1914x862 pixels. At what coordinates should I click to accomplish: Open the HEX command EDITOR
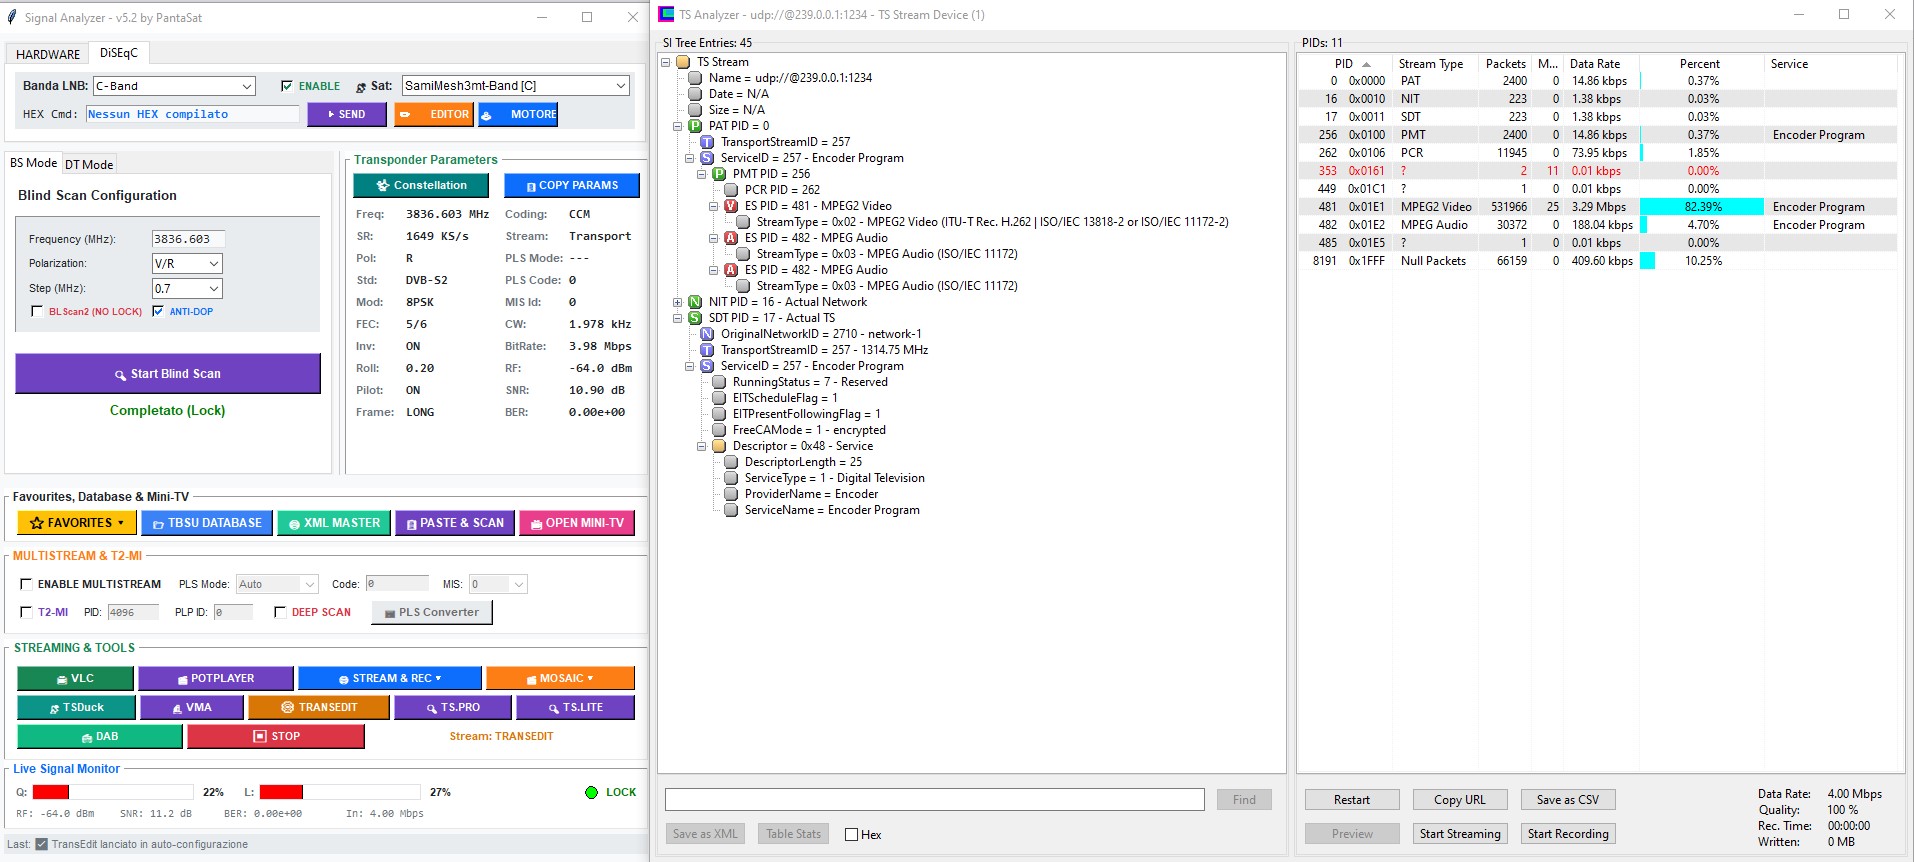pyautogui.click(x=433, y=115)
